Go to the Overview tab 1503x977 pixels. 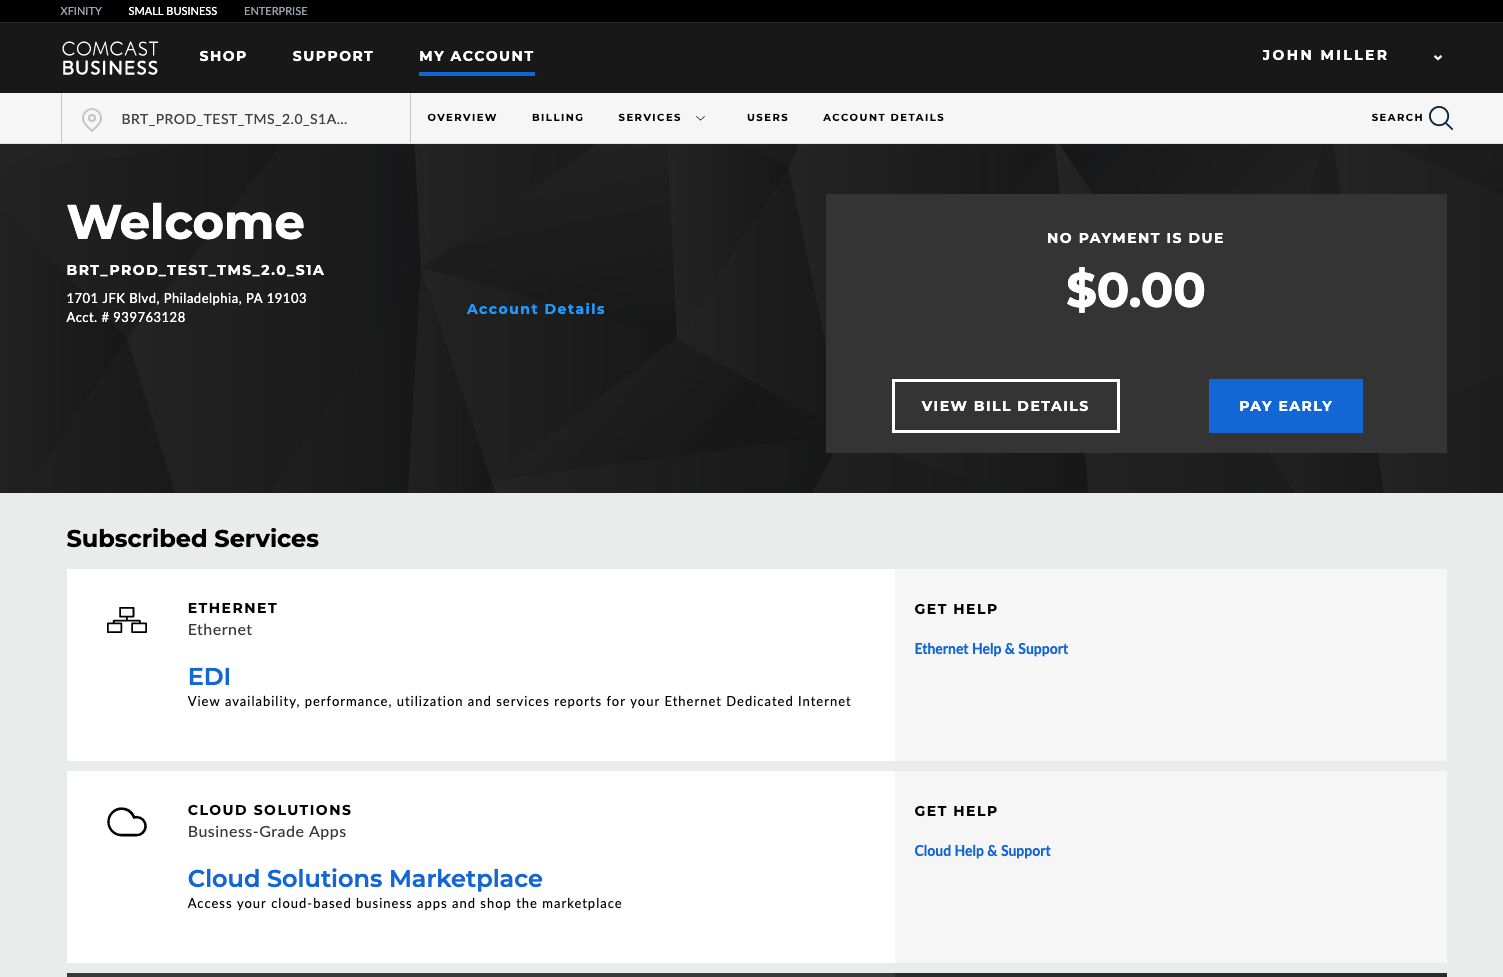tap(462, 118)
